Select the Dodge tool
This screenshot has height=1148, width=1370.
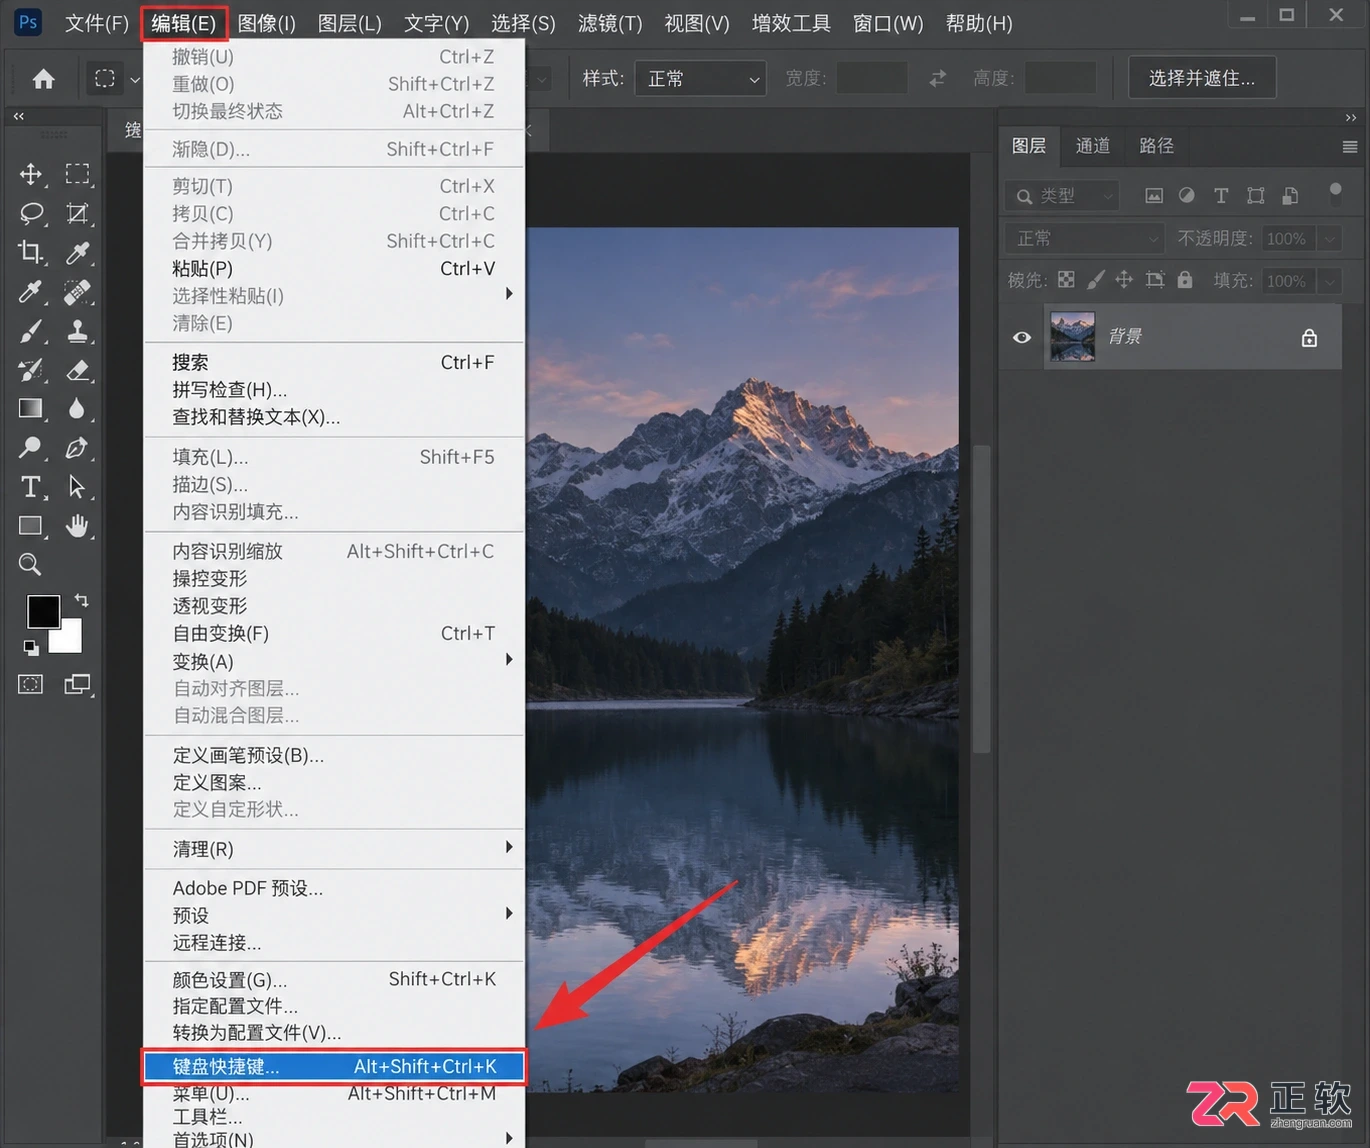point(31,447)
